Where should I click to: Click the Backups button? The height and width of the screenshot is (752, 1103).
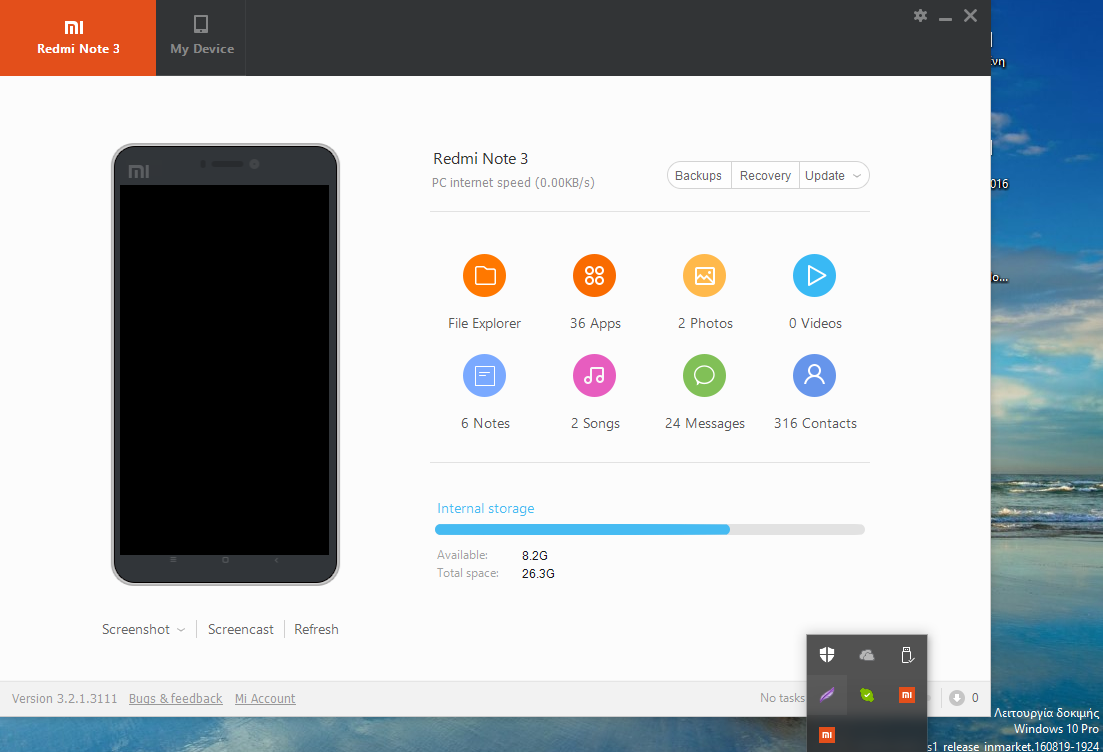click(698, 176)
